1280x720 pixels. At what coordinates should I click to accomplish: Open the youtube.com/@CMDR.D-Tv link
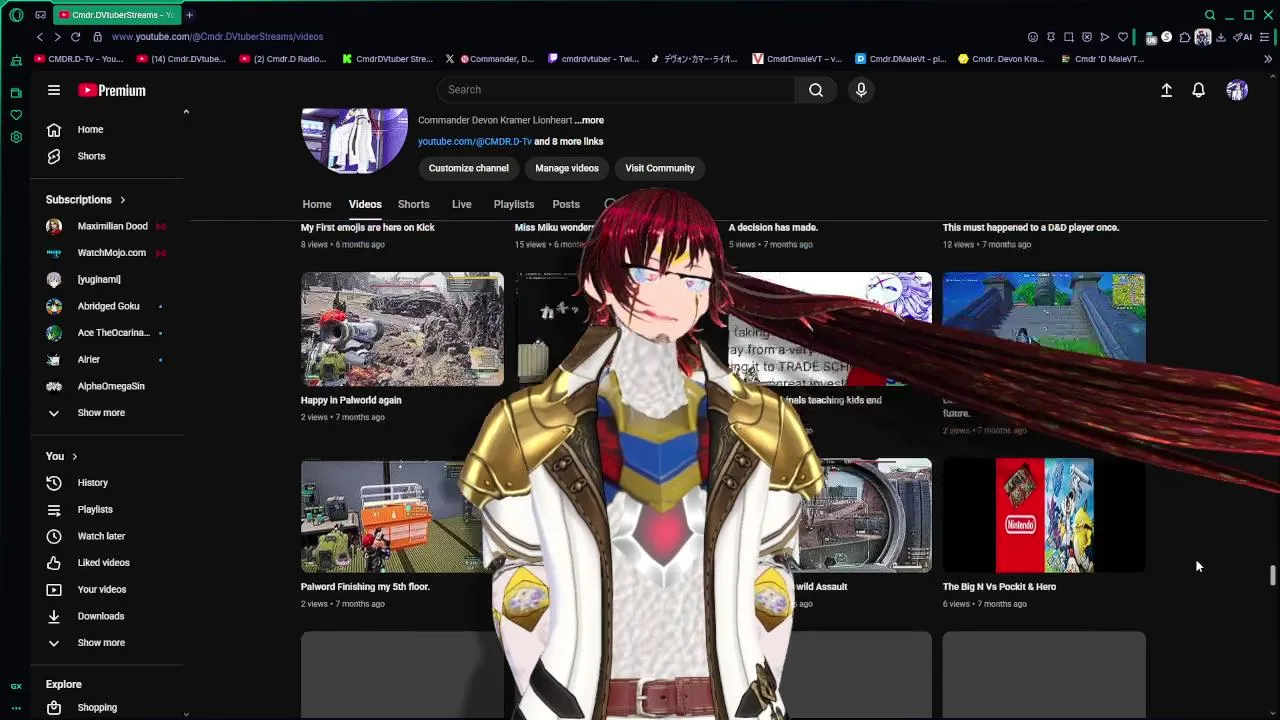474,141
